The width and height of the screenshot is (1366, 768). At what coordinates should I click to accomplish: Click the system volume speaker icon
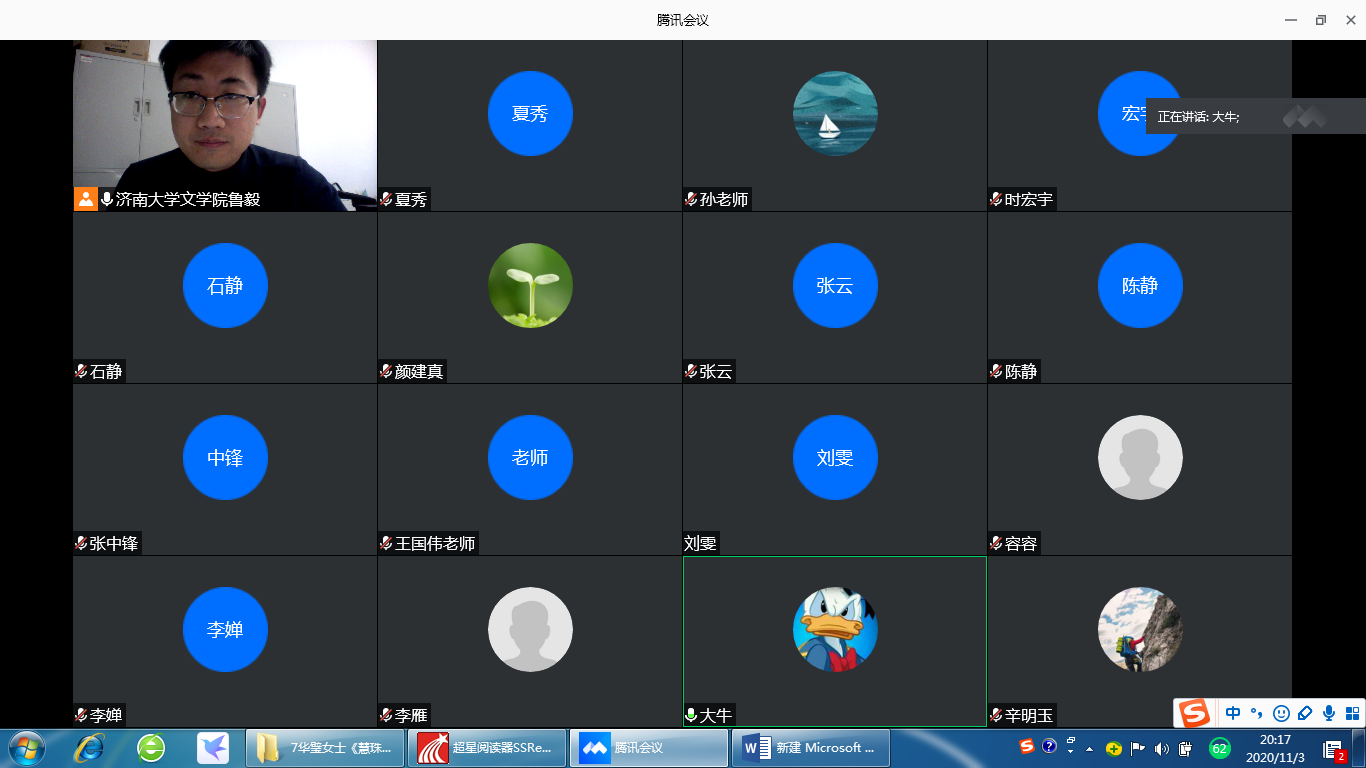(x=1161, y=748)
